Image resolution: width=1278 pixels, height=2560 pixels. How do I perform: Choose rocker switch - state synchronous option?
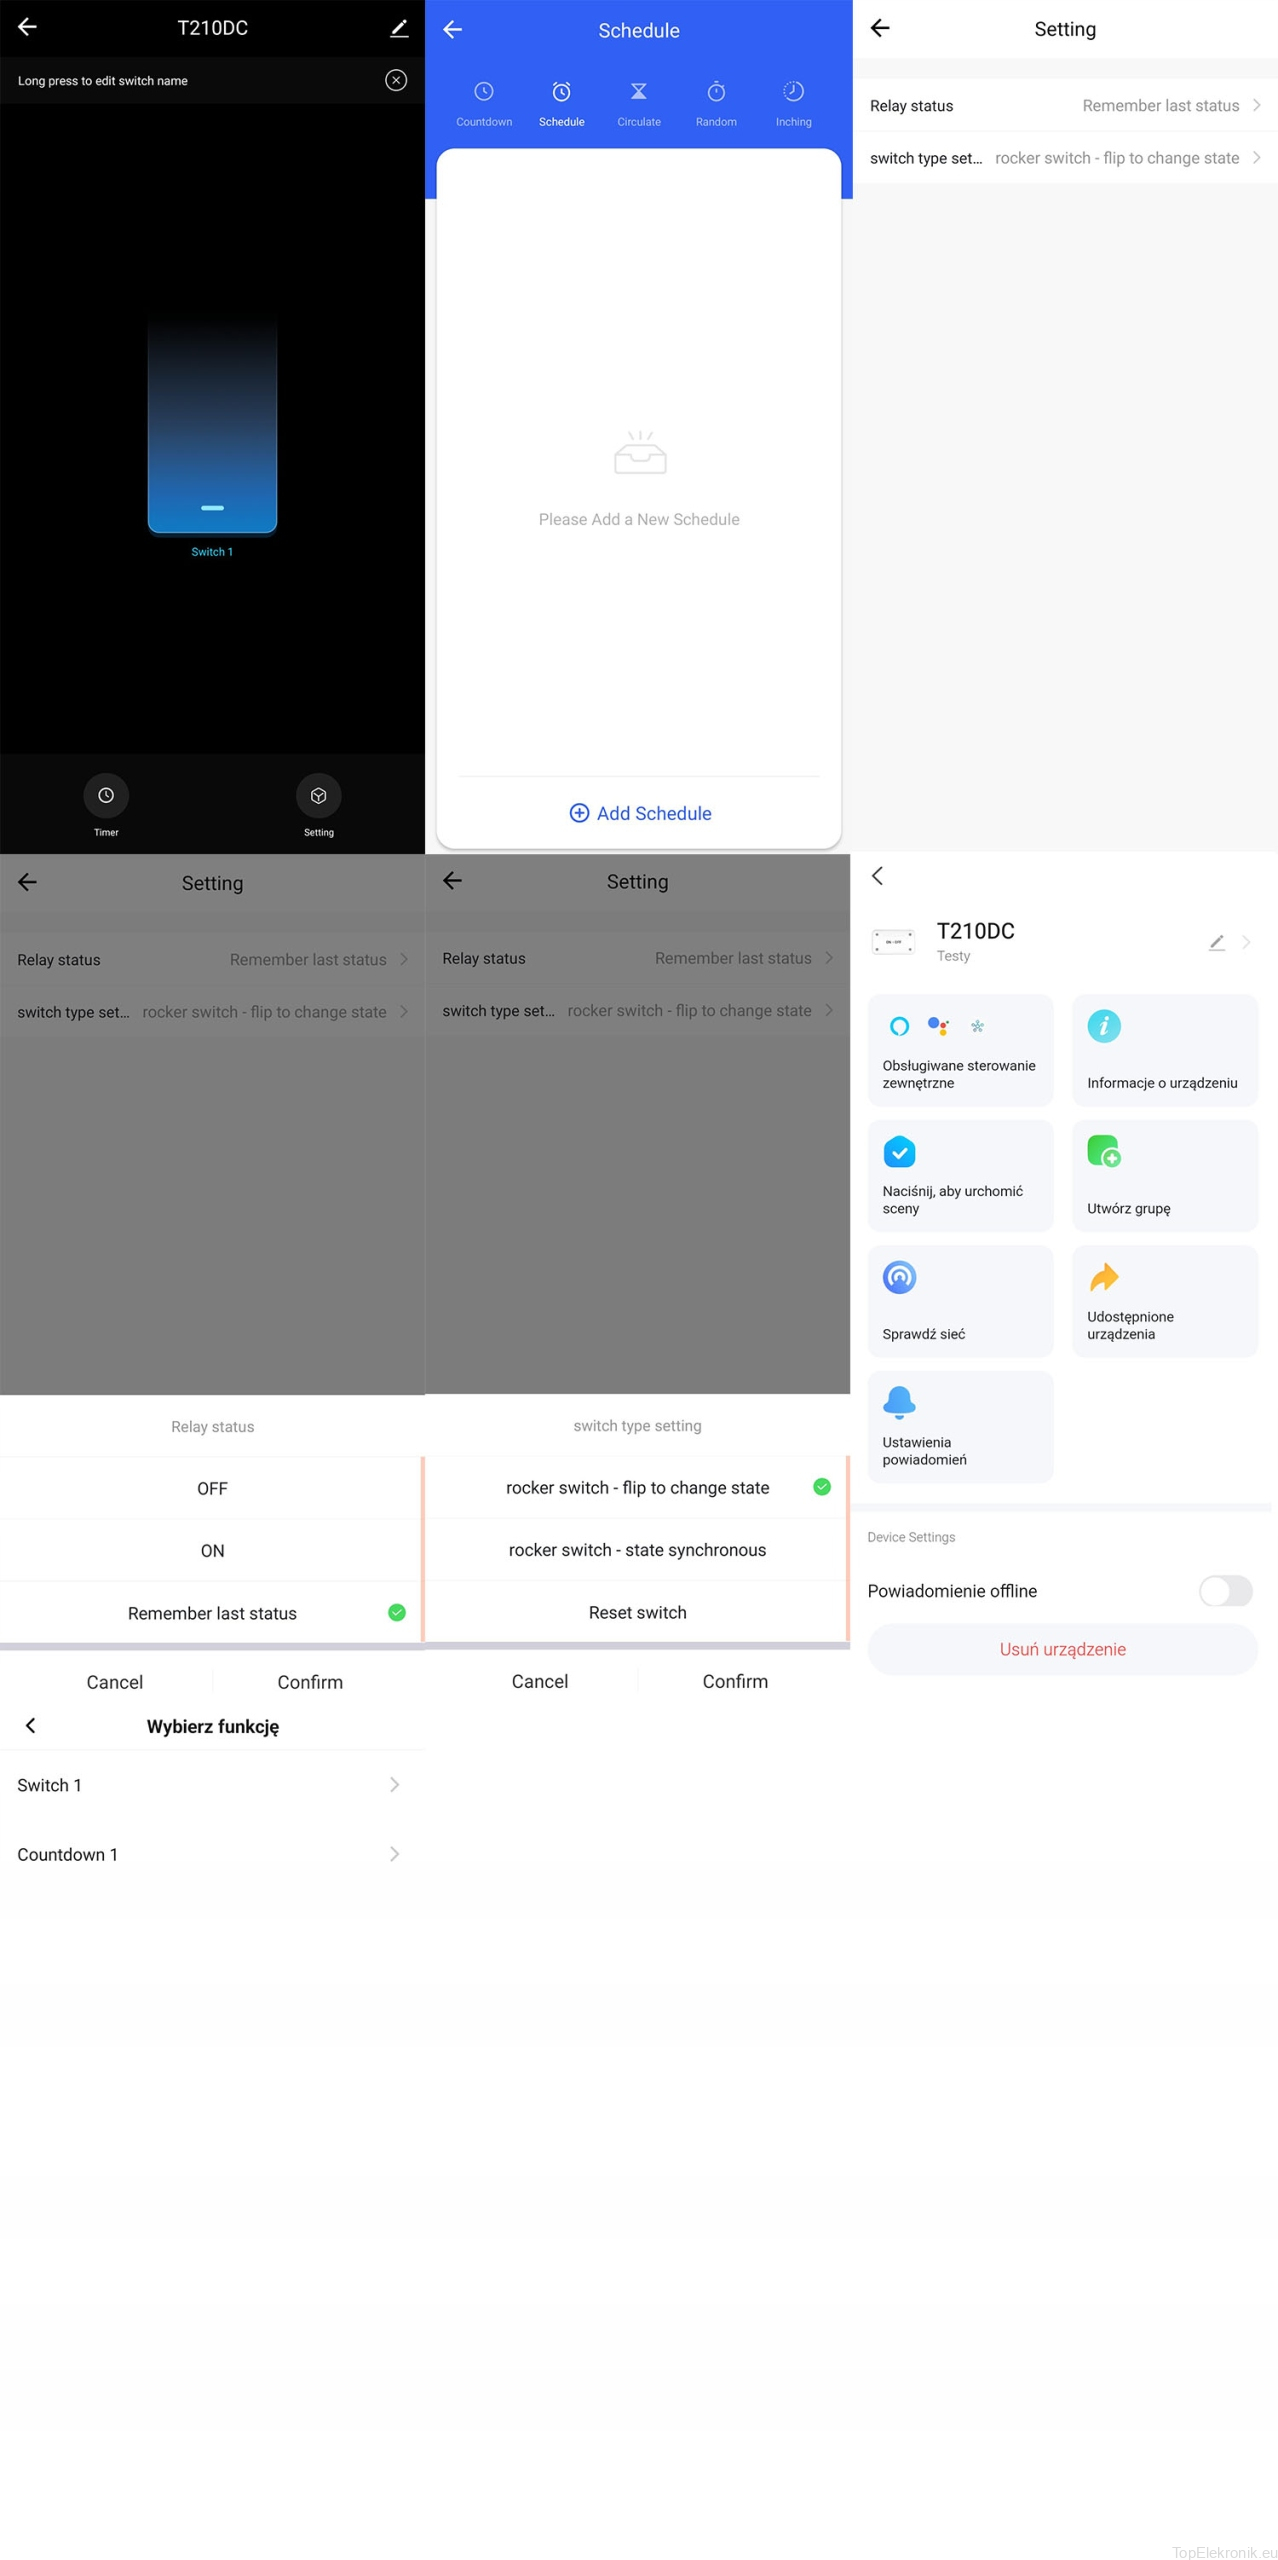(x=637, y=1549)
